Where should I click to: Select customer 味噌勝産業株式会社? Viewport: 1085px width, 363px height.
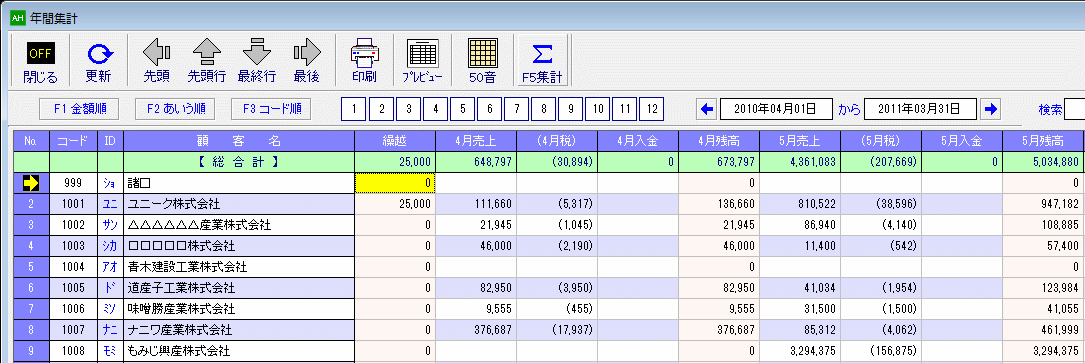239,309
